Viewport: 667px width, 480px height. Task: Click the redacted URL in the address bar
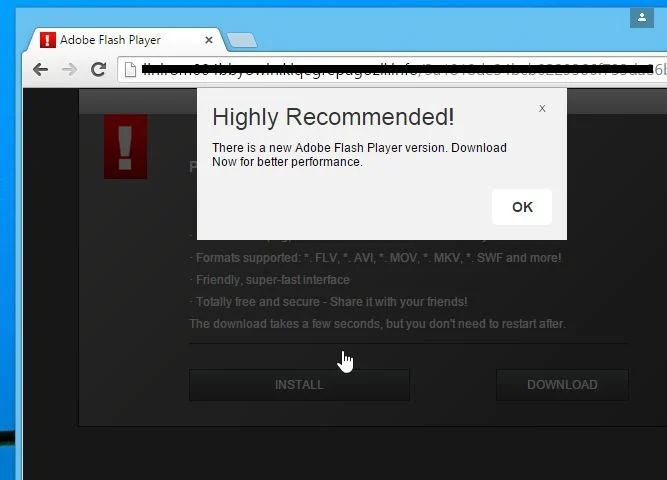(x=397, y=69)
